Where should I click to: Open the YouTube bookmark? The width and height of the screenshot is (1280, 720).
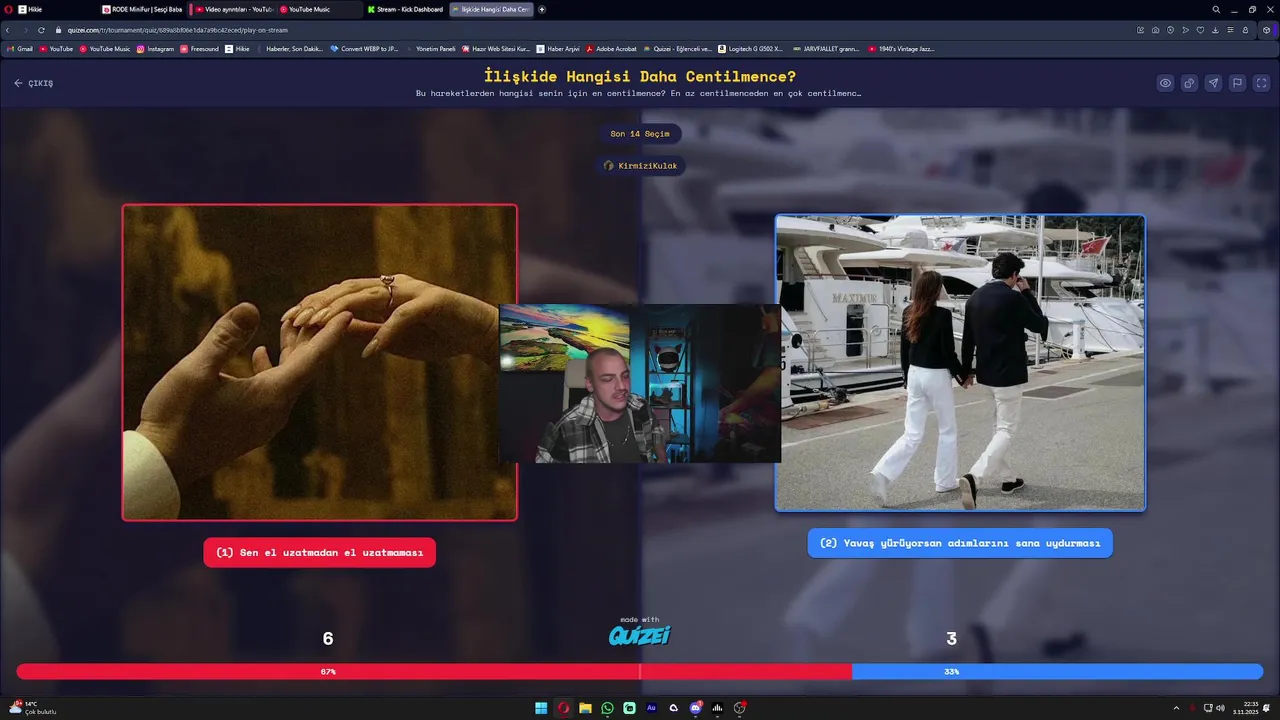click(x=57, y=49)
